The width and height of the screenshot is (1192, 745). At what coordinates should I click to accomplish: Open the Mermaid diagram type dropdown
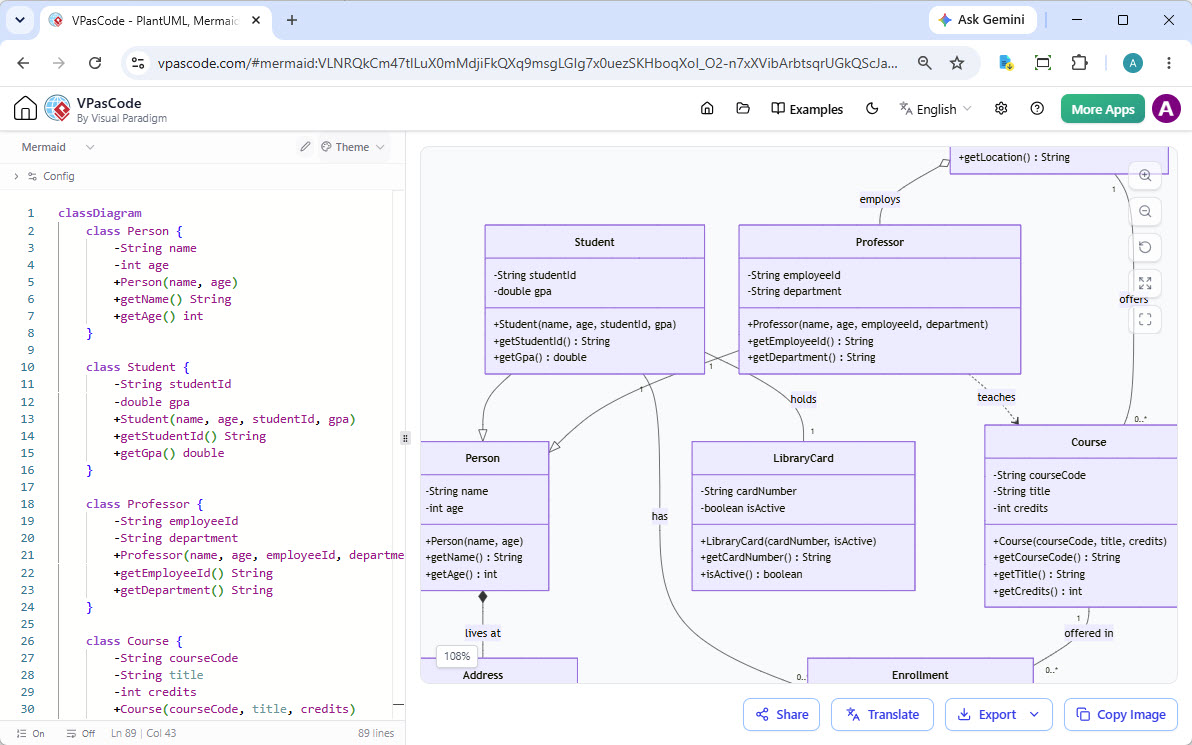[x=58, y=147]
